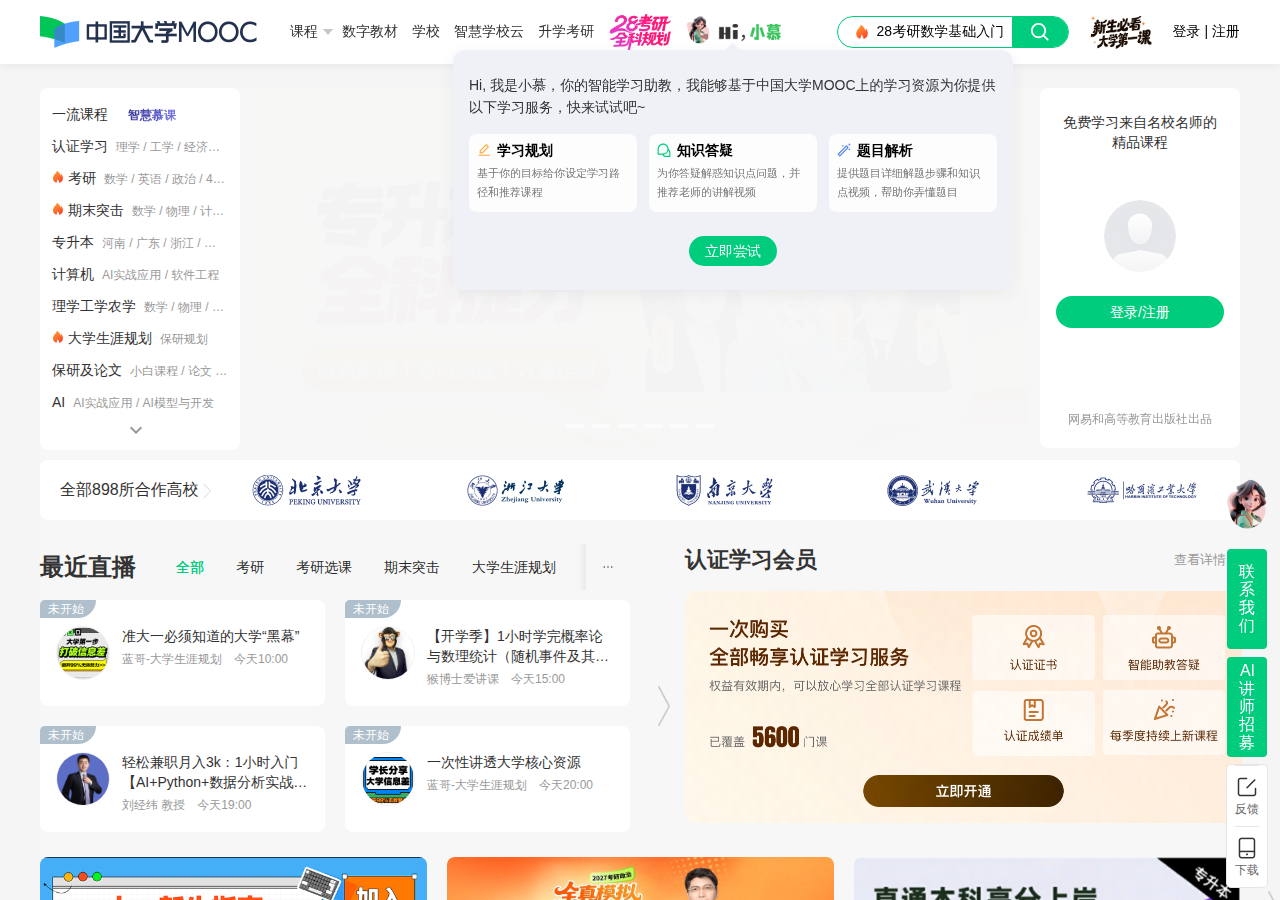
Task: Open the 保研及论文 category row
Action: point(140,370)
